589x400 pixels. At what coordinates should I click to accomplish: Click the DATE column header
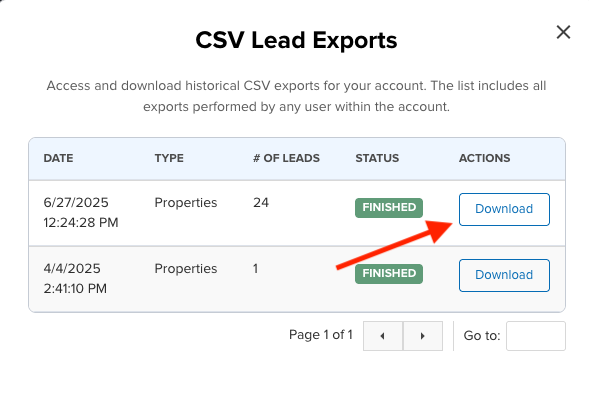tap(59, 158)
